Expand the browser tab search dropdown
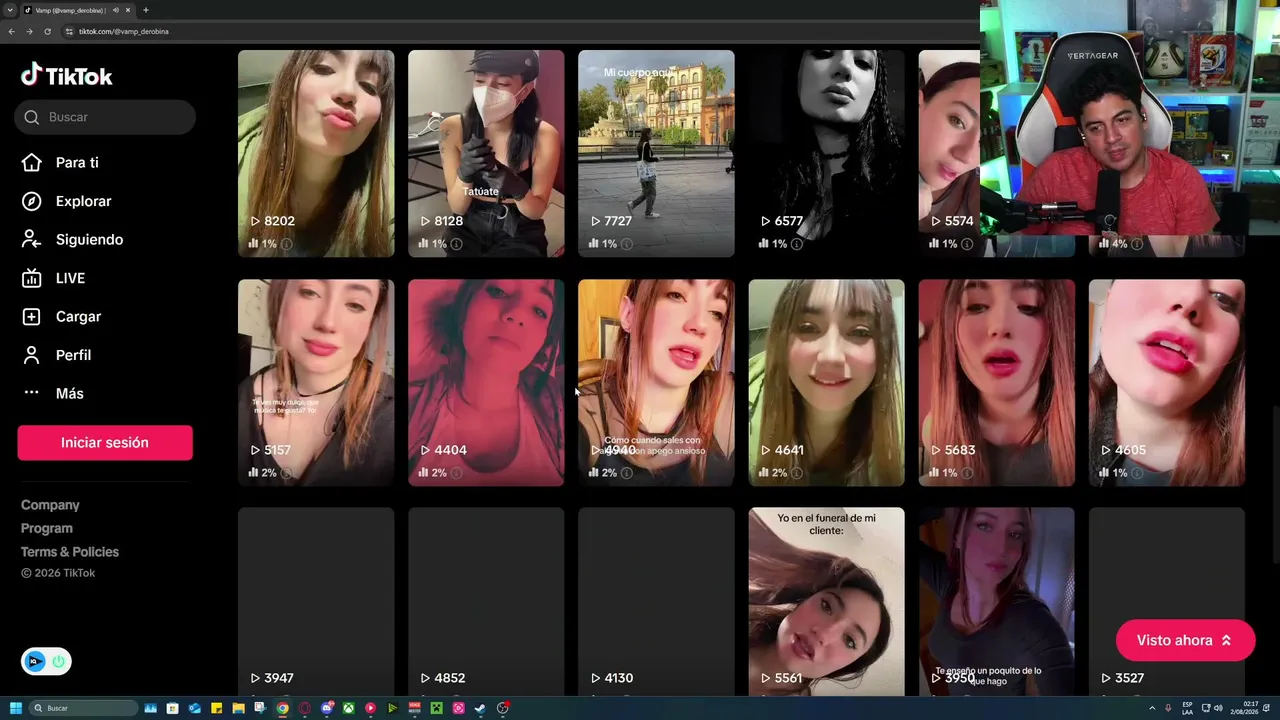Image resolution: width=1280 pixels, height=720 pixels. tap(9, 10)
